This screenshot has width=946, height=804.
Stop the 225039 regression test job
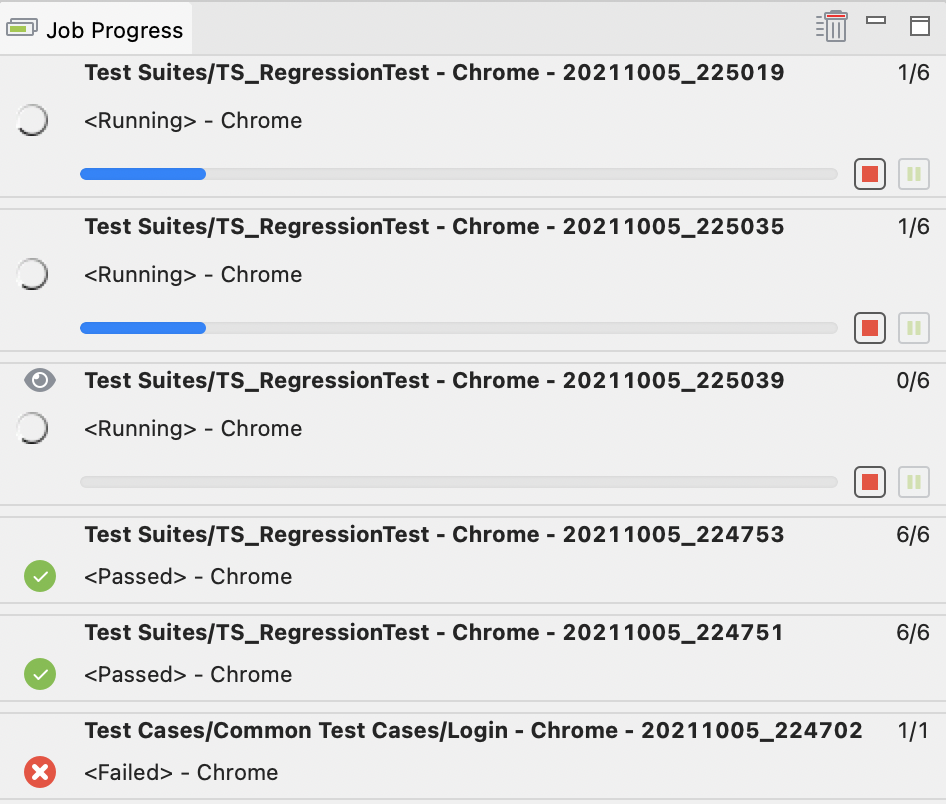[869, 482]
